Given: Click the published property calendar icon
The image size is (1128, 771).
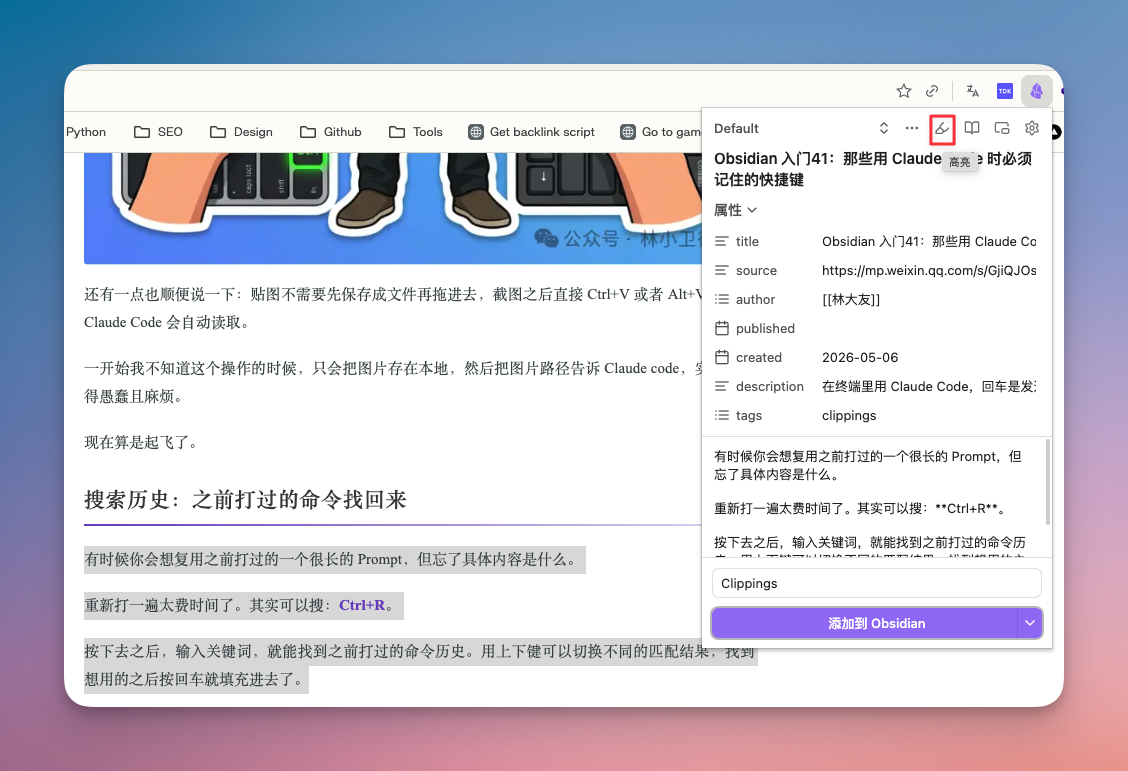Looking at the screenshot, I should [x=722, y=328].
